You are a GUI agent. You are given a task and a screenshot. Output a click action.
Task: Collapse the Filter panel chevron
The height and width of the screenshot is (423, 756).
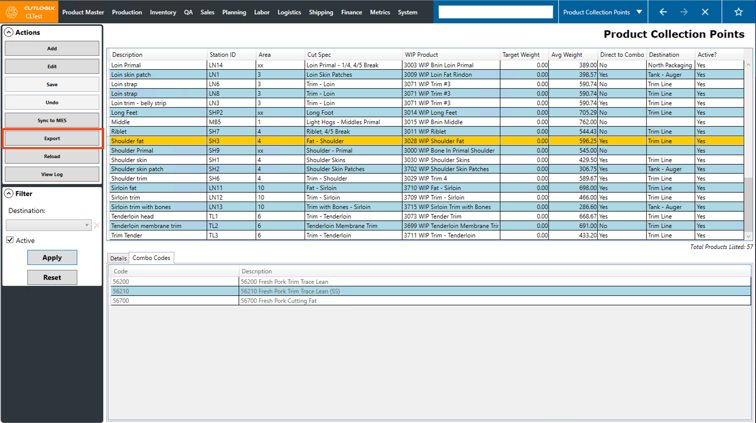pyautogui.click(x=9, y=194)
